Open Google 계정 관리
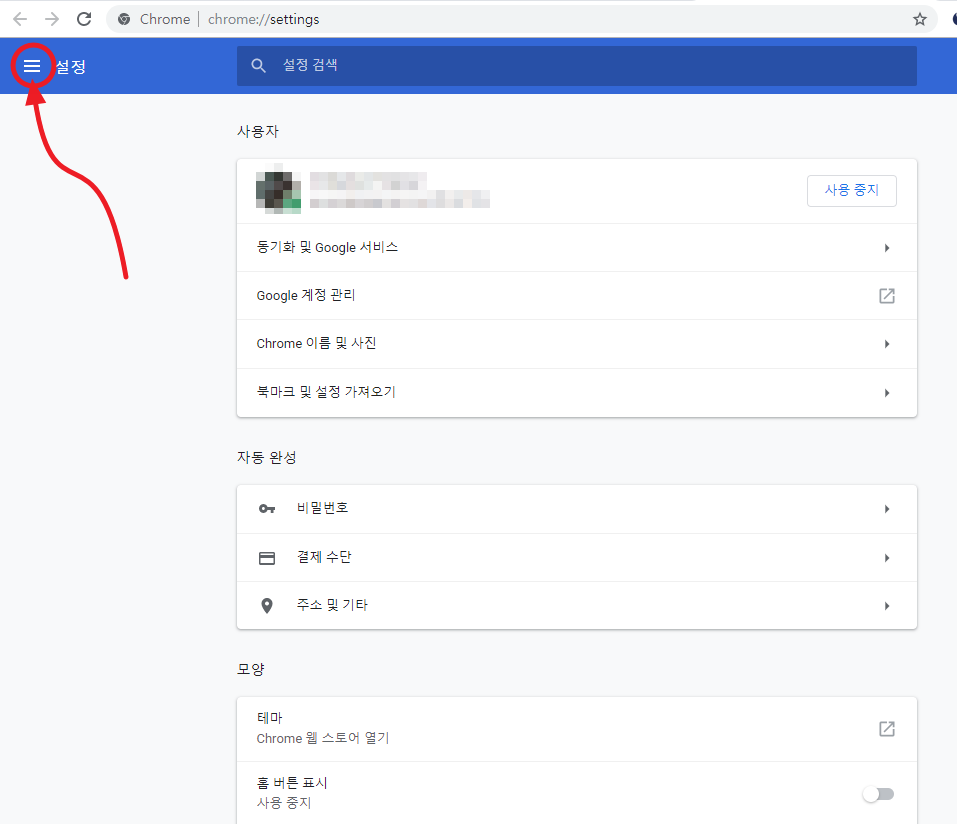The image size is (957, 824). tap(577, 296)
